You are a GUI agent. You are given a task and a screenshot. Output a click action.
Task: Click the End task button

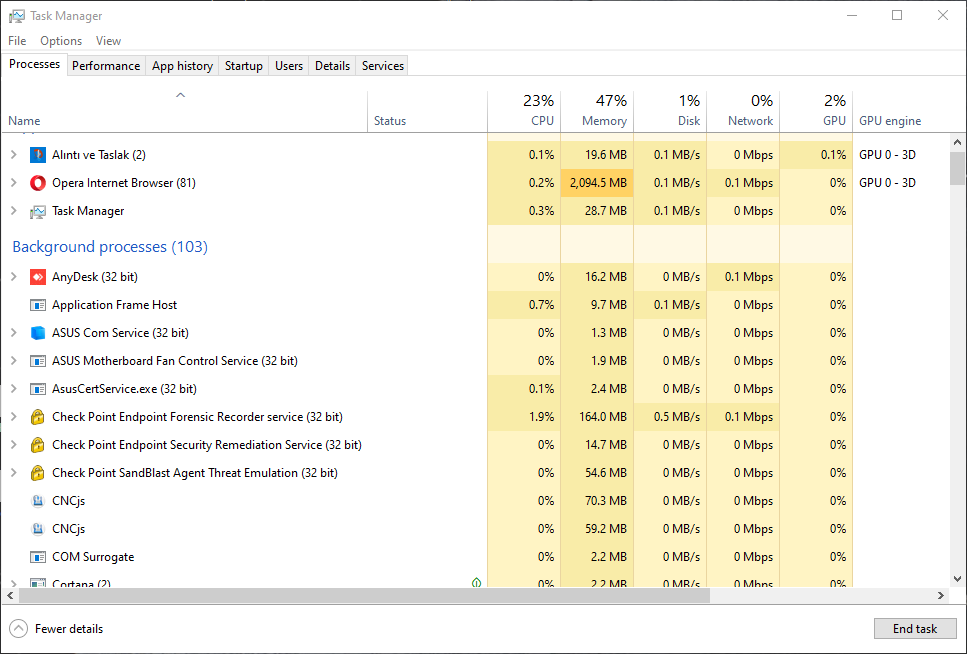[914, 629]
